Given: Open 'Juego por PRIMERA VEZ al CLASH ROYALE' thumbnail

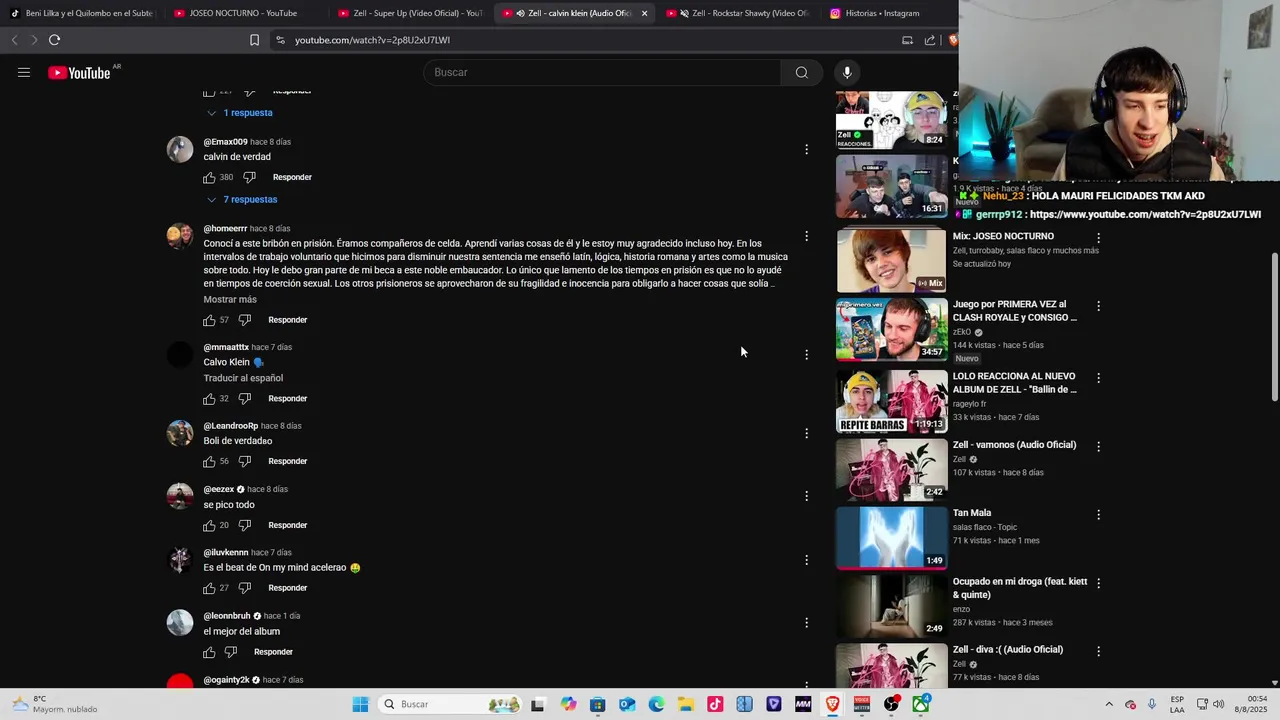Looking at the screenshot, I should pos(891,329).
